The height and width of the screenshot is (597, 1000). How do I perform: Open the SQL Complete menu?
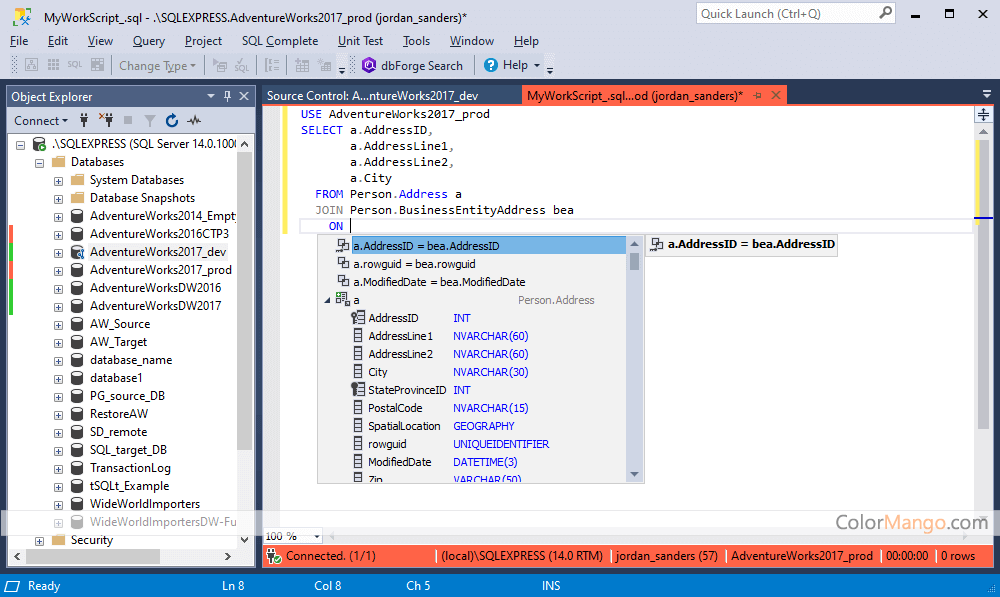279,41
